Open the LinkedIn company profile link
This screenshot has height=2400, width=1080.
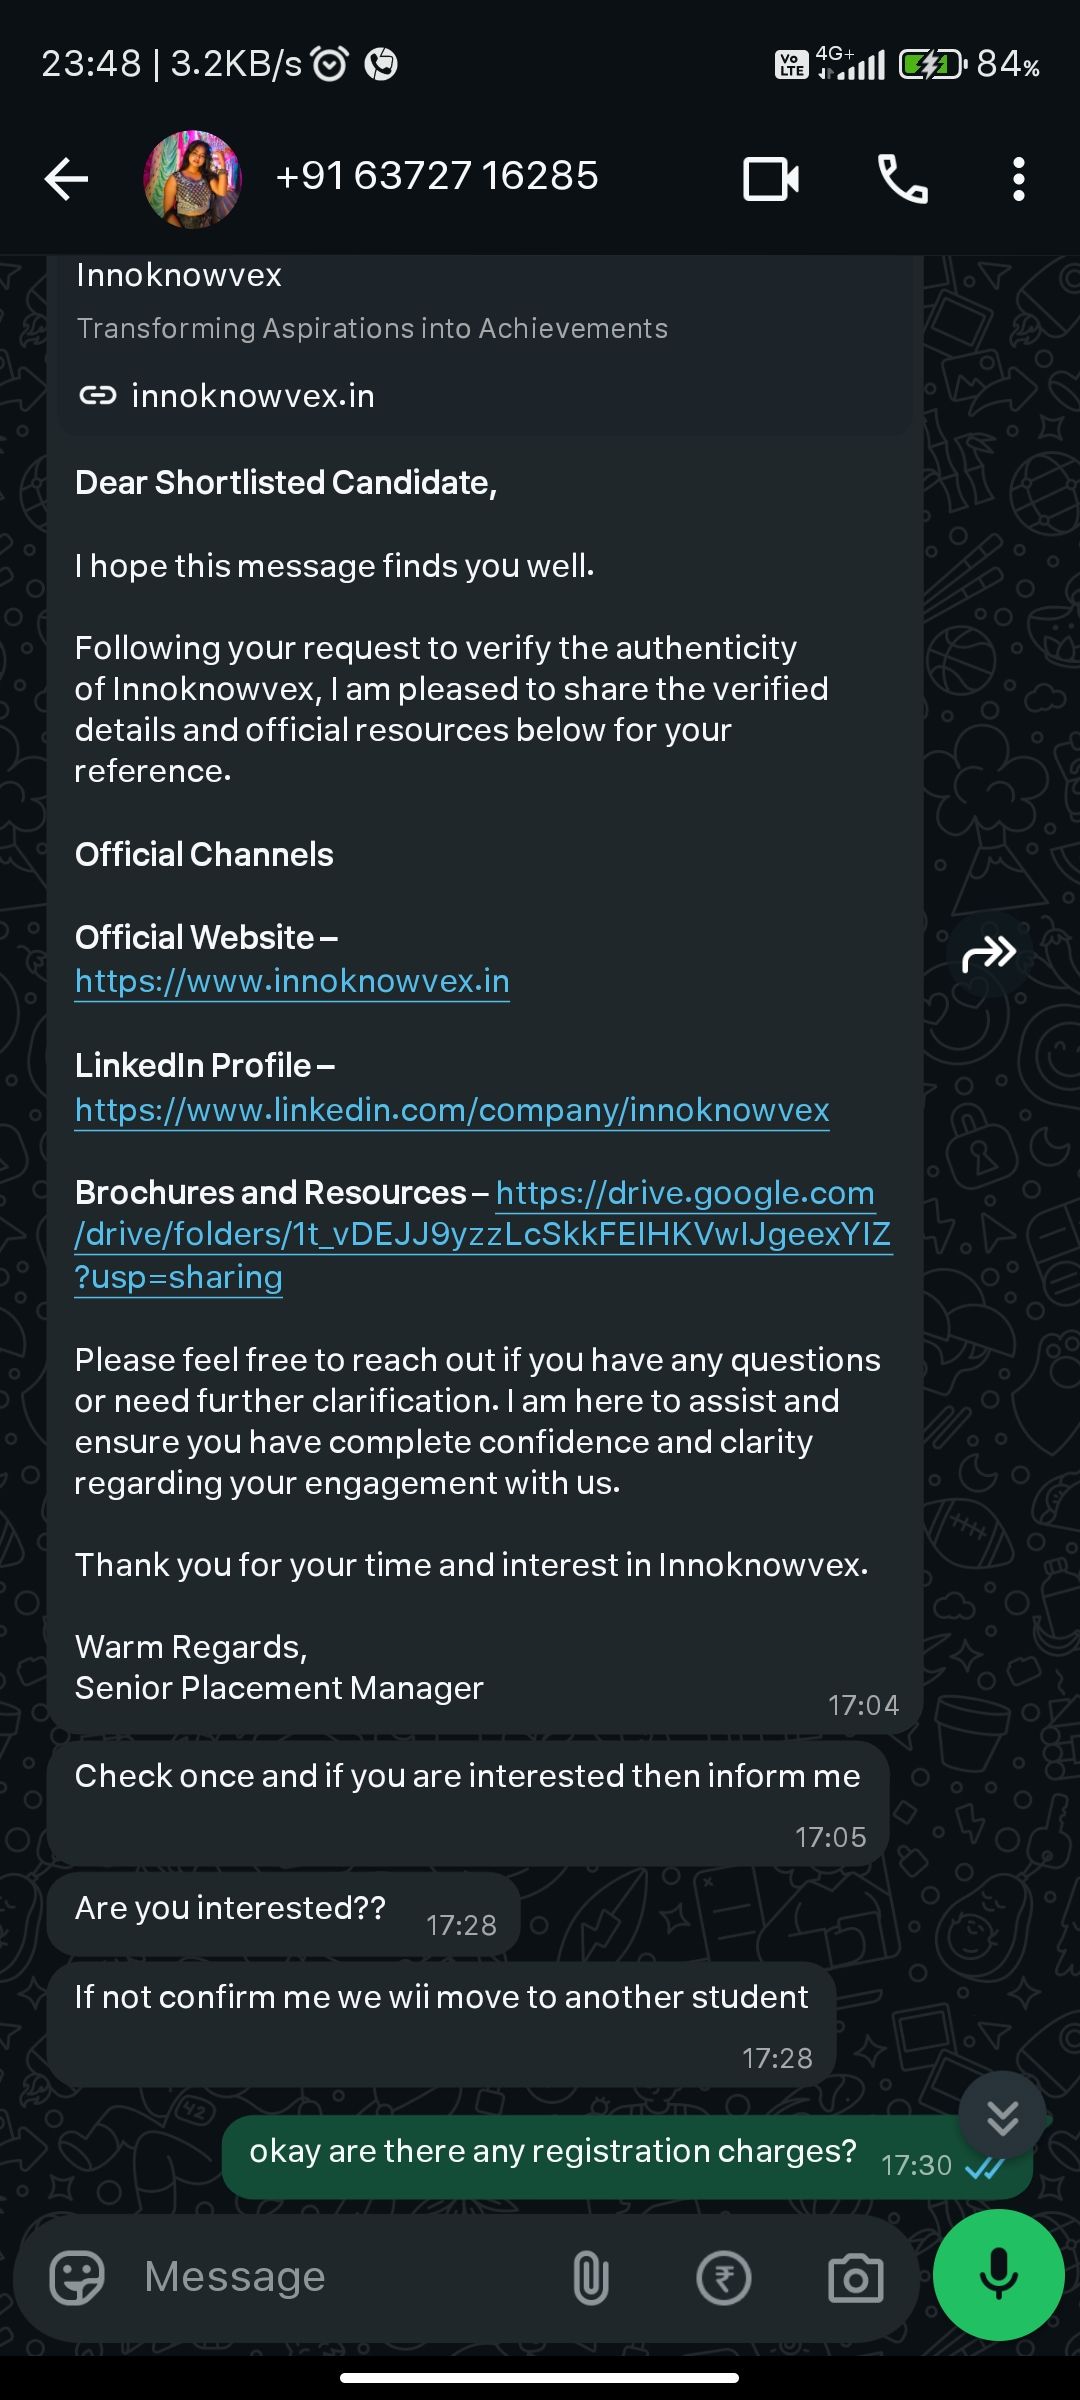click(452, 1110)
